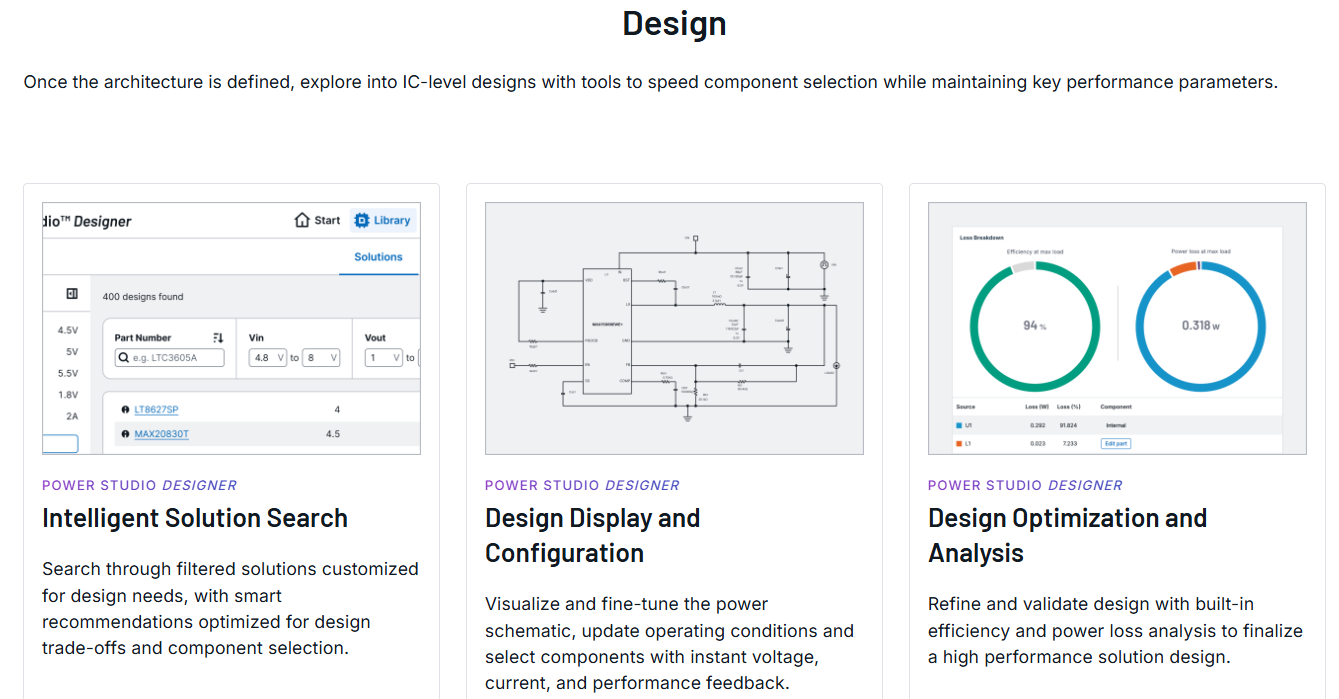Click the Start home icon
The width and height of the screenshot is (1339, 699).
[x=302, y=220]
